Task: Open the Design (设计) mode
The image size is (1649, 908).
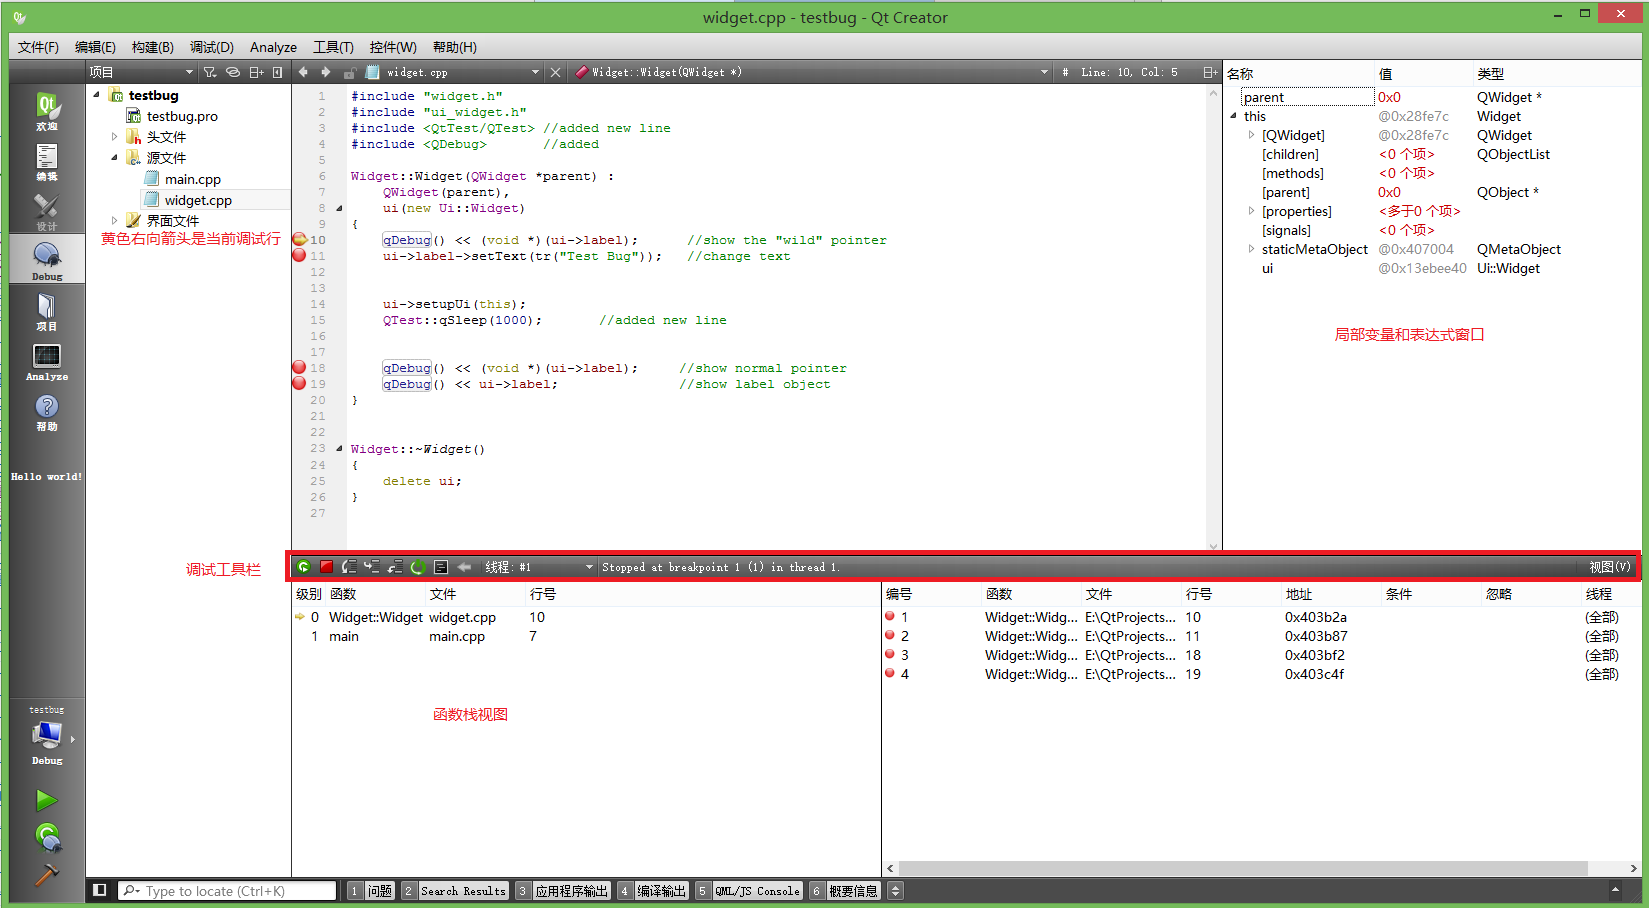Action: [x=47, y=211]
